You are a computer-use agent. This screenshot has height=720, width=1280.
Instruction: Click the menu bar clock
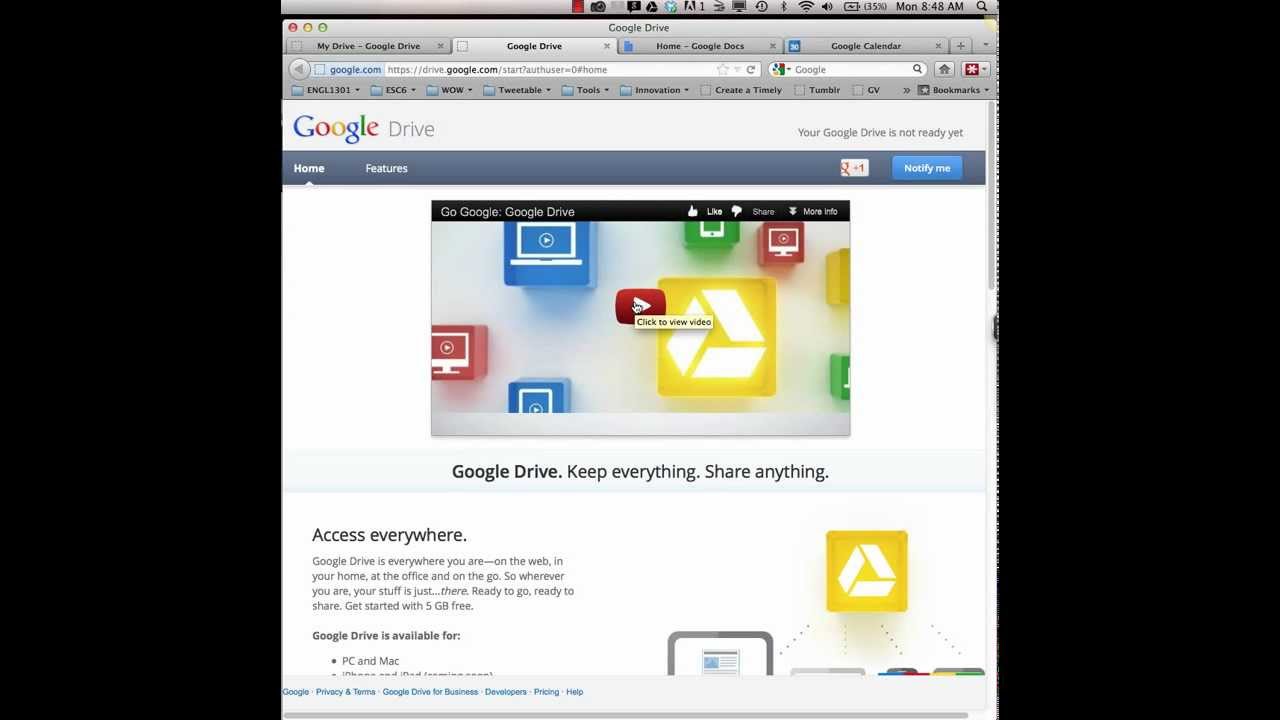[930, 7]
